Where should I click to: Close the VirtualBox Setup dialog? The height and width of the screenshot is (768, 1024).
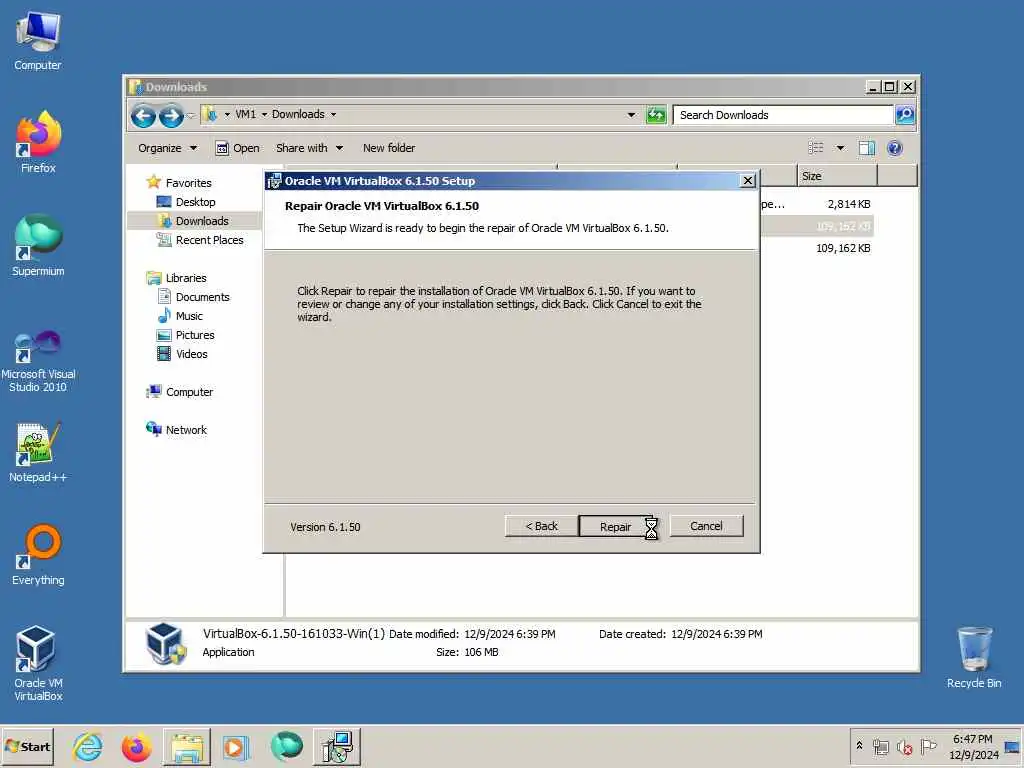[748, 181]
